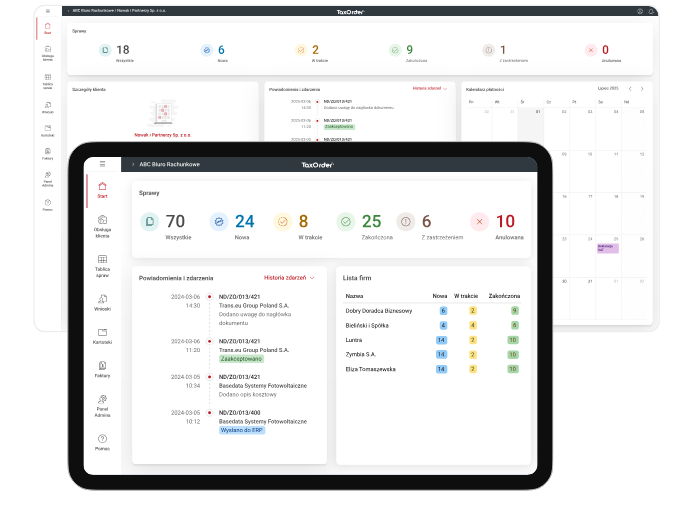Sort company list by Nazwa column
Screen dimensions: 687x531
click(354, 296)
